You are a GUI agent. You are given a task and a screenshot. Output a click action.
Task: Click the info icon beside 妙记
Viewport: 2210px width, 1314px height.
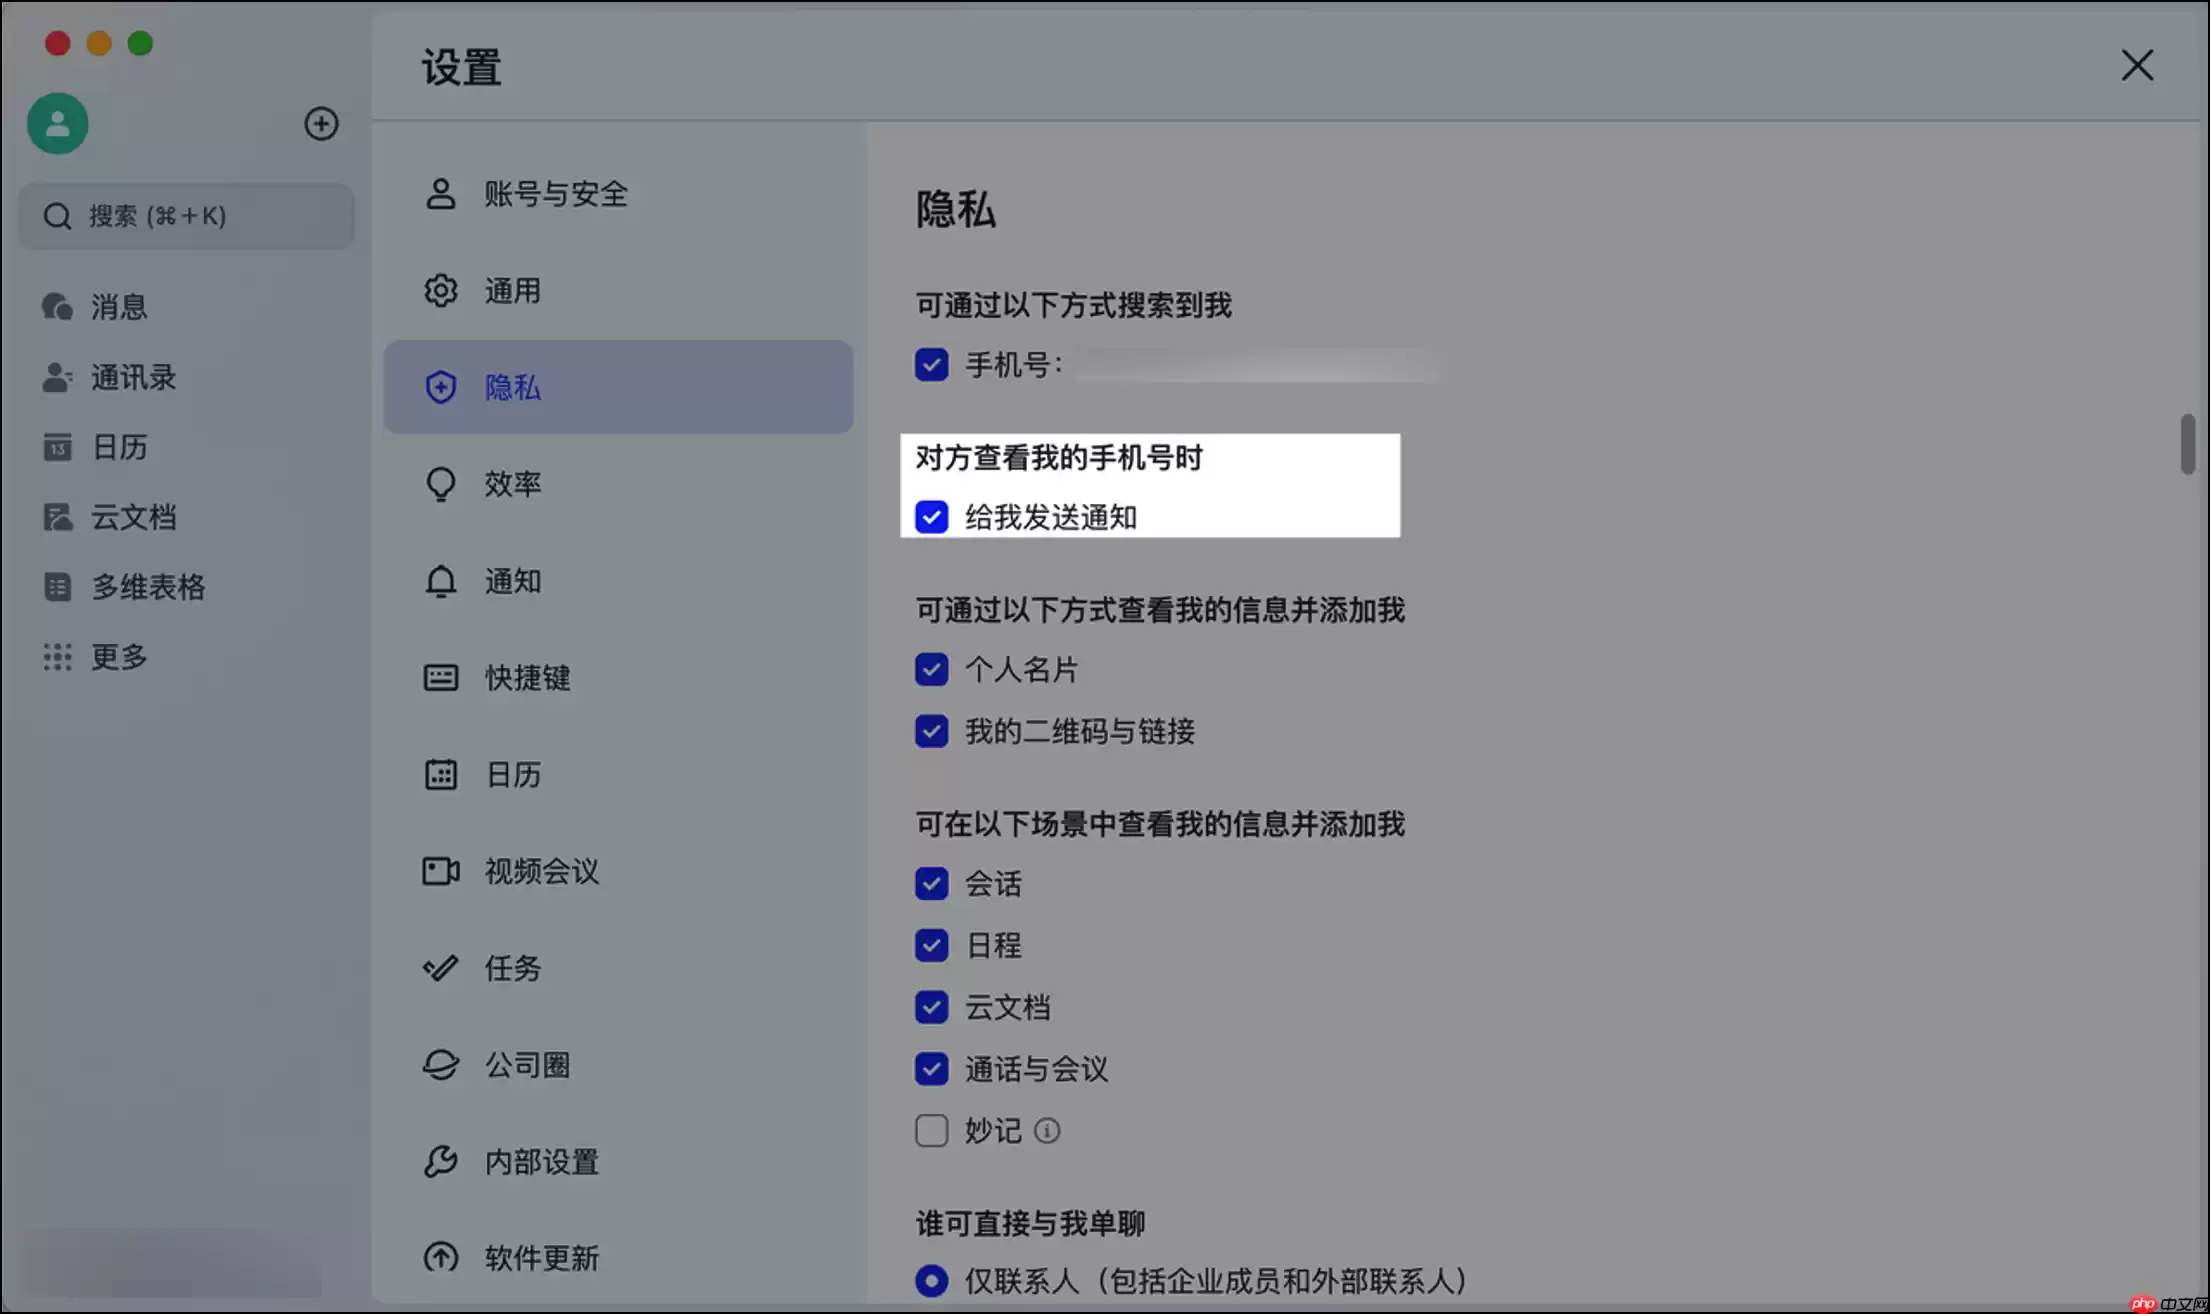tap(1047, 1131)
